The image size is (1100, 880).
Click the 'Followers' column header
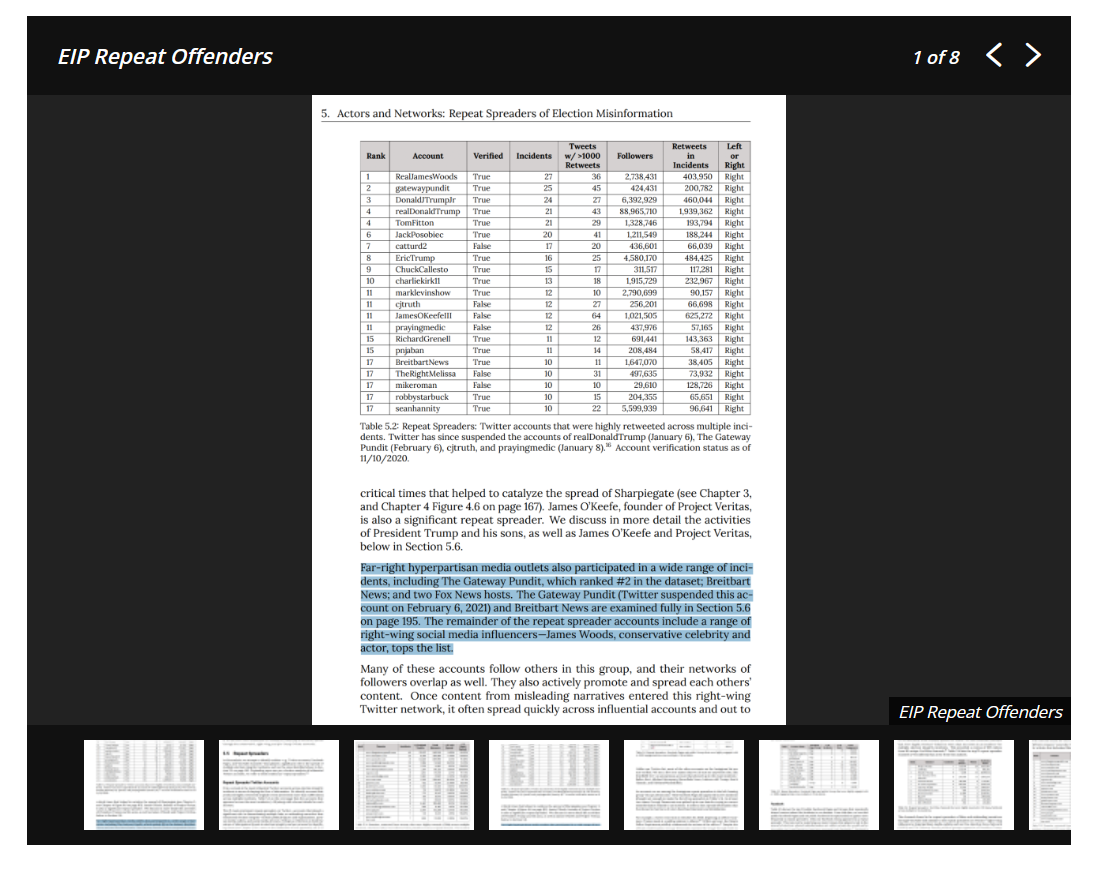pyautogui.click(x=635, y=156)
